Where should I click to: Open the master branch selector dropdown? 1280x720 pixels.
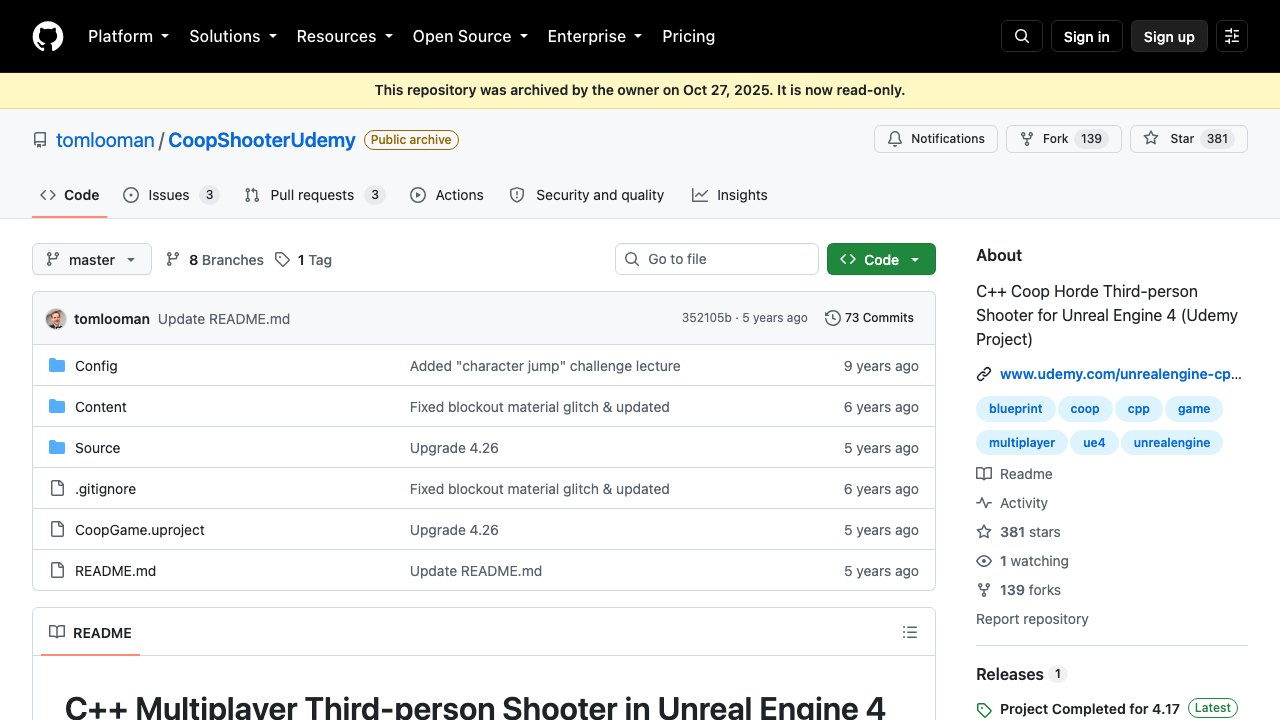pos(92,259)
